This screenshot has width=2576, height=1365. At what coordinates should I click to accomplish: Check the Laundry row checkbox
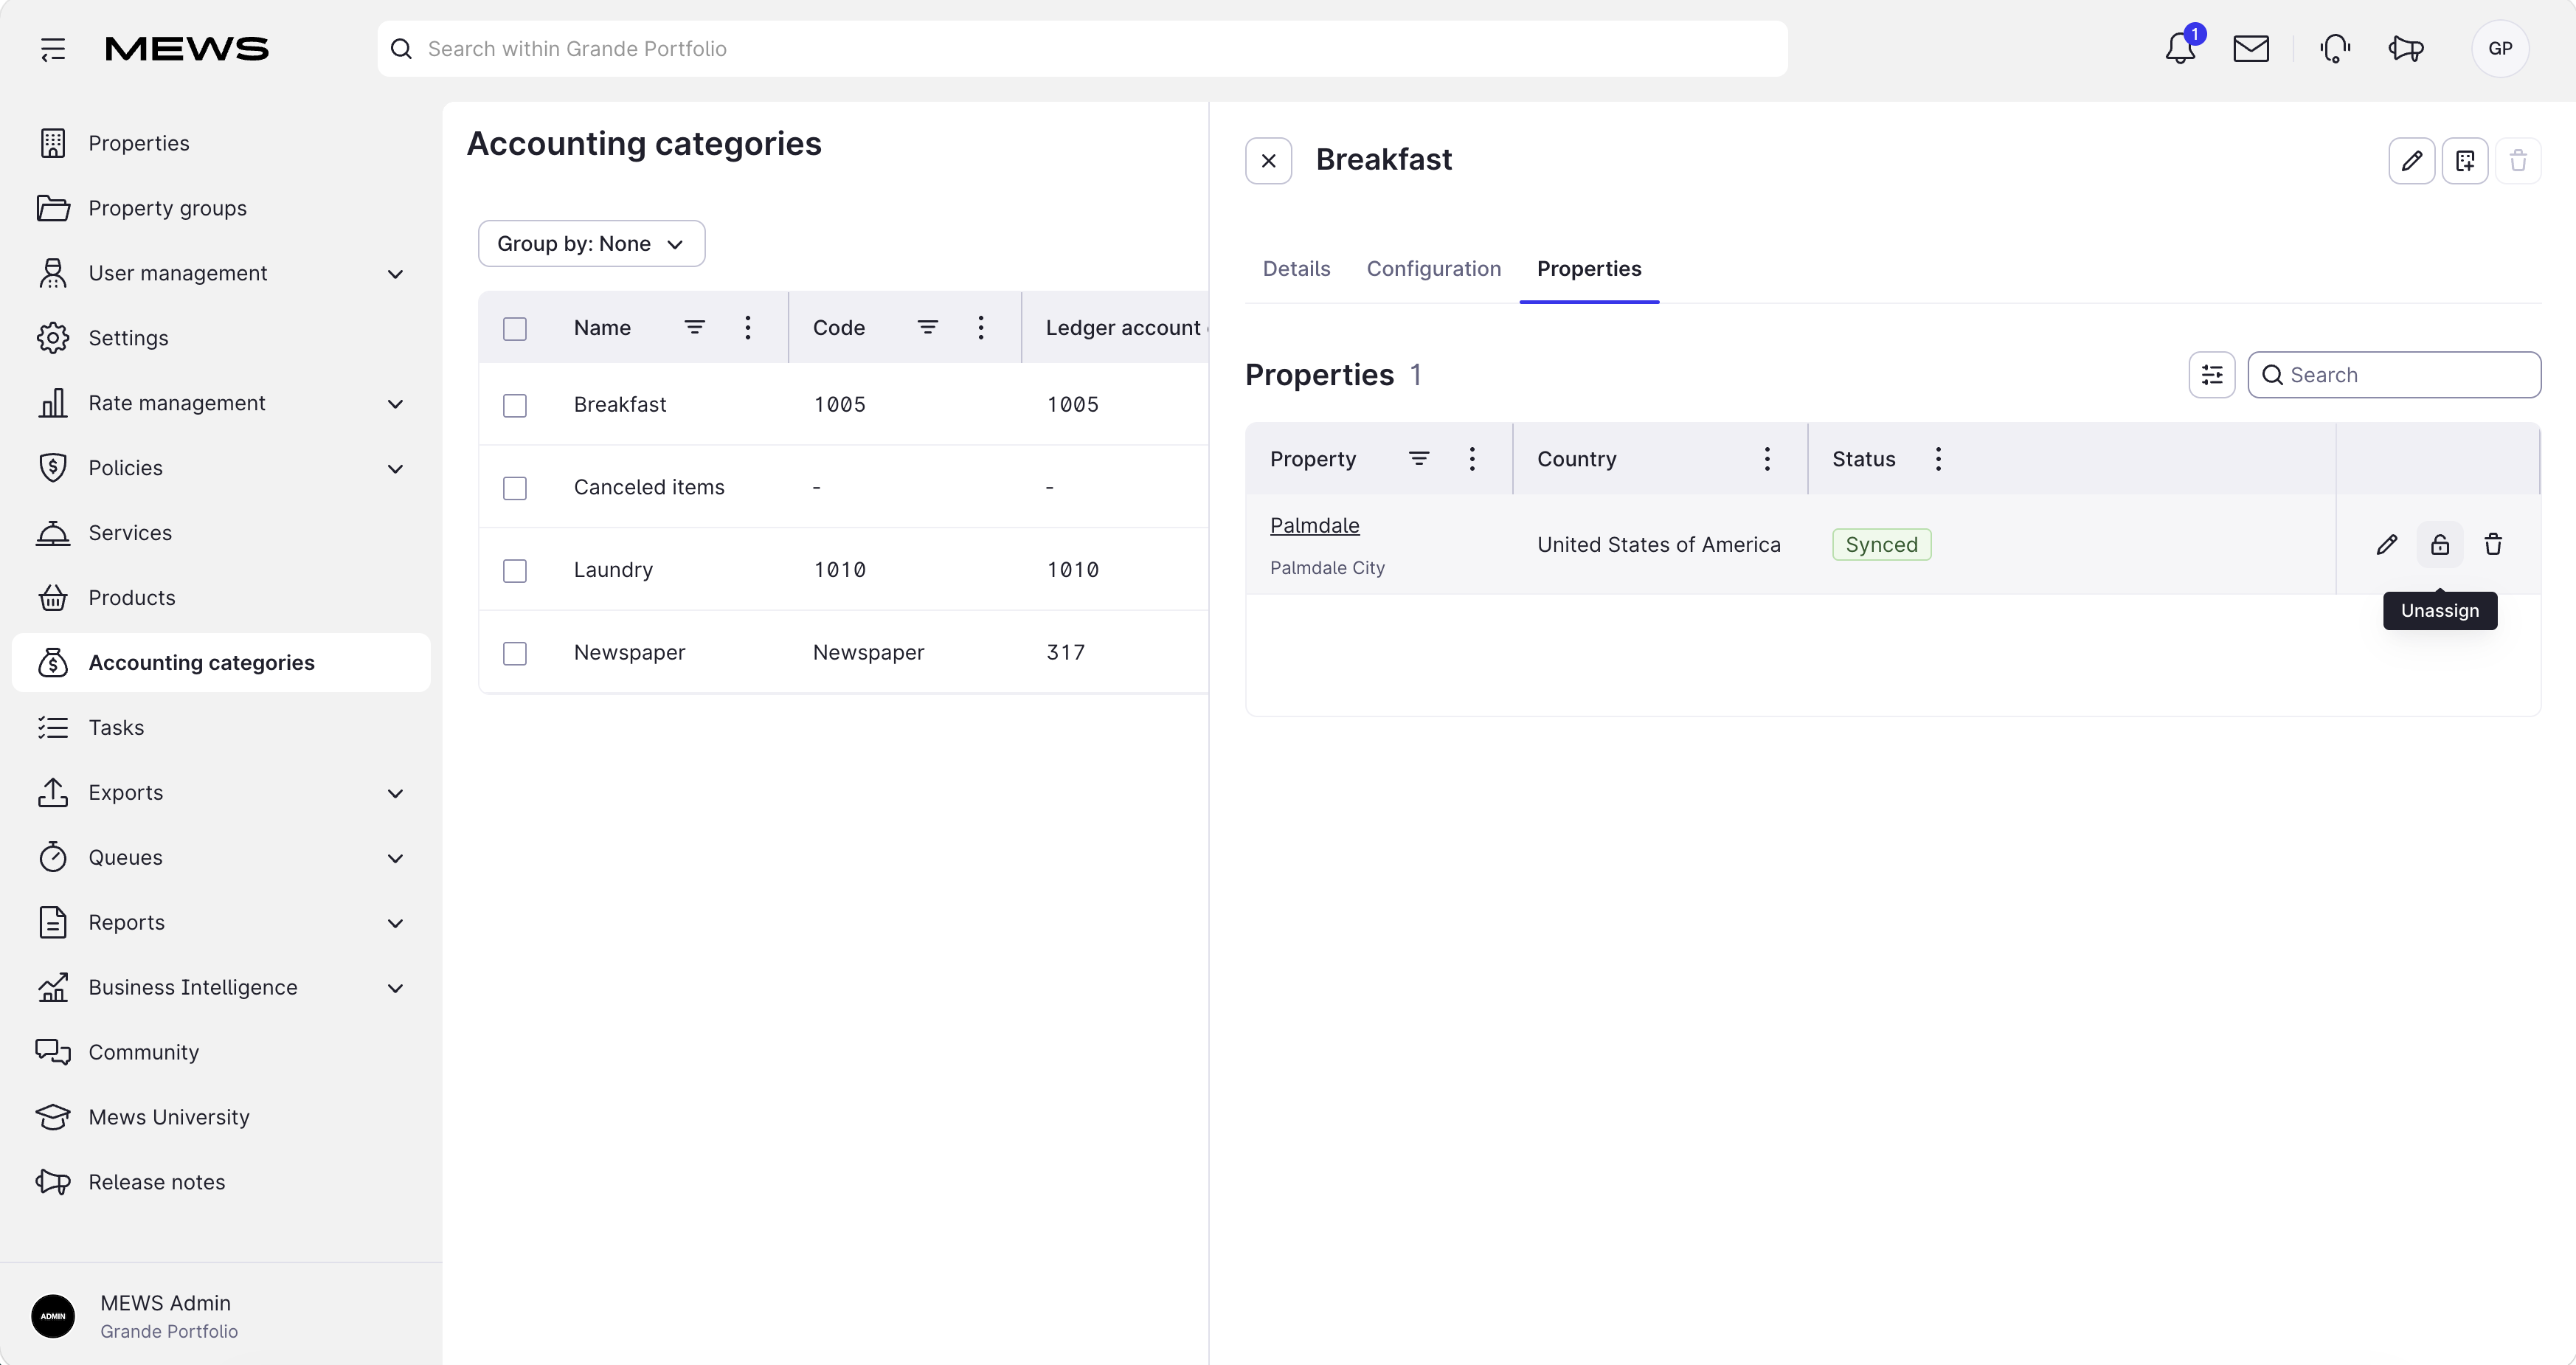coord(514,571)
